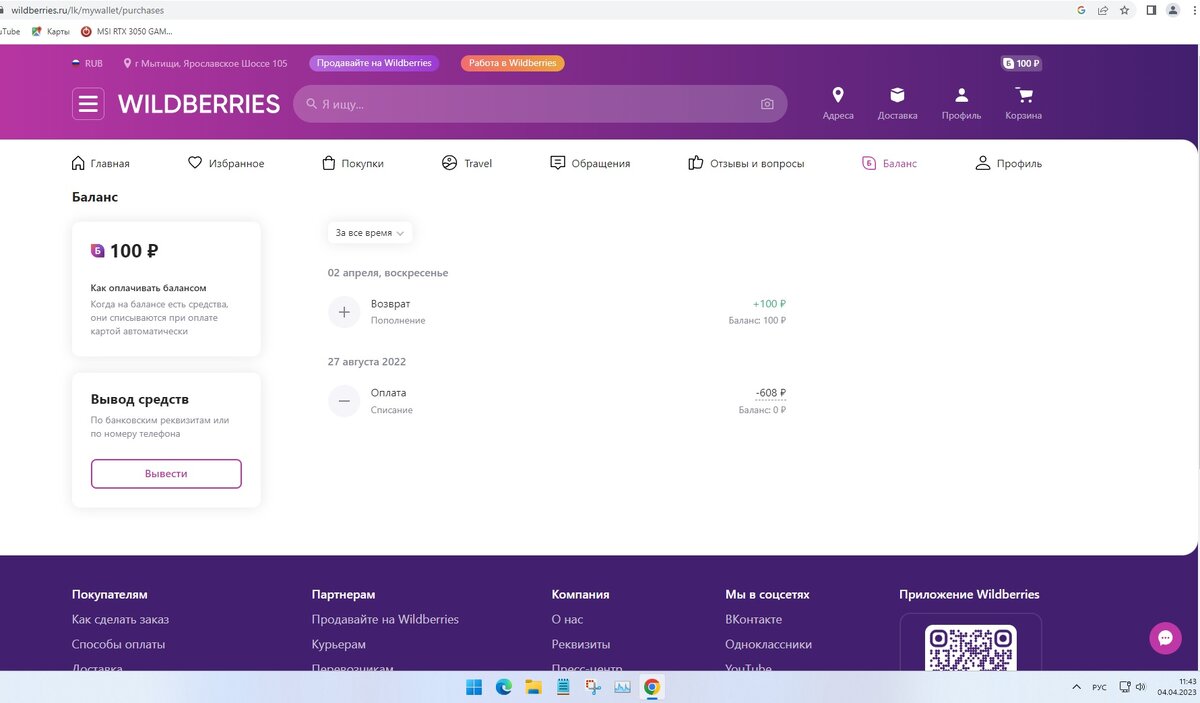1200x703 pixels.
Task: Open Snipping Tool from taskbar
Action: (593, 687)
